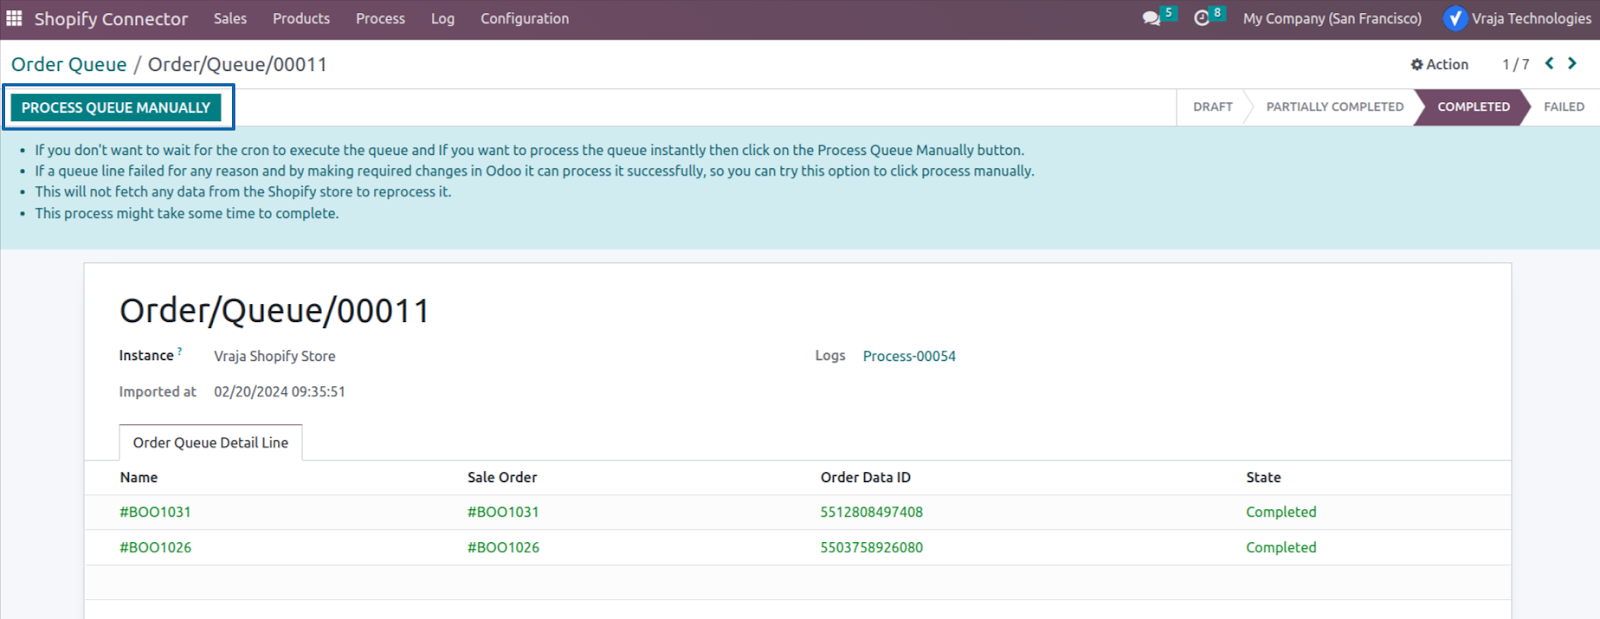Click the Vraja Technologies user avatar
1600x619 pixels.
tap(1455, 18)
